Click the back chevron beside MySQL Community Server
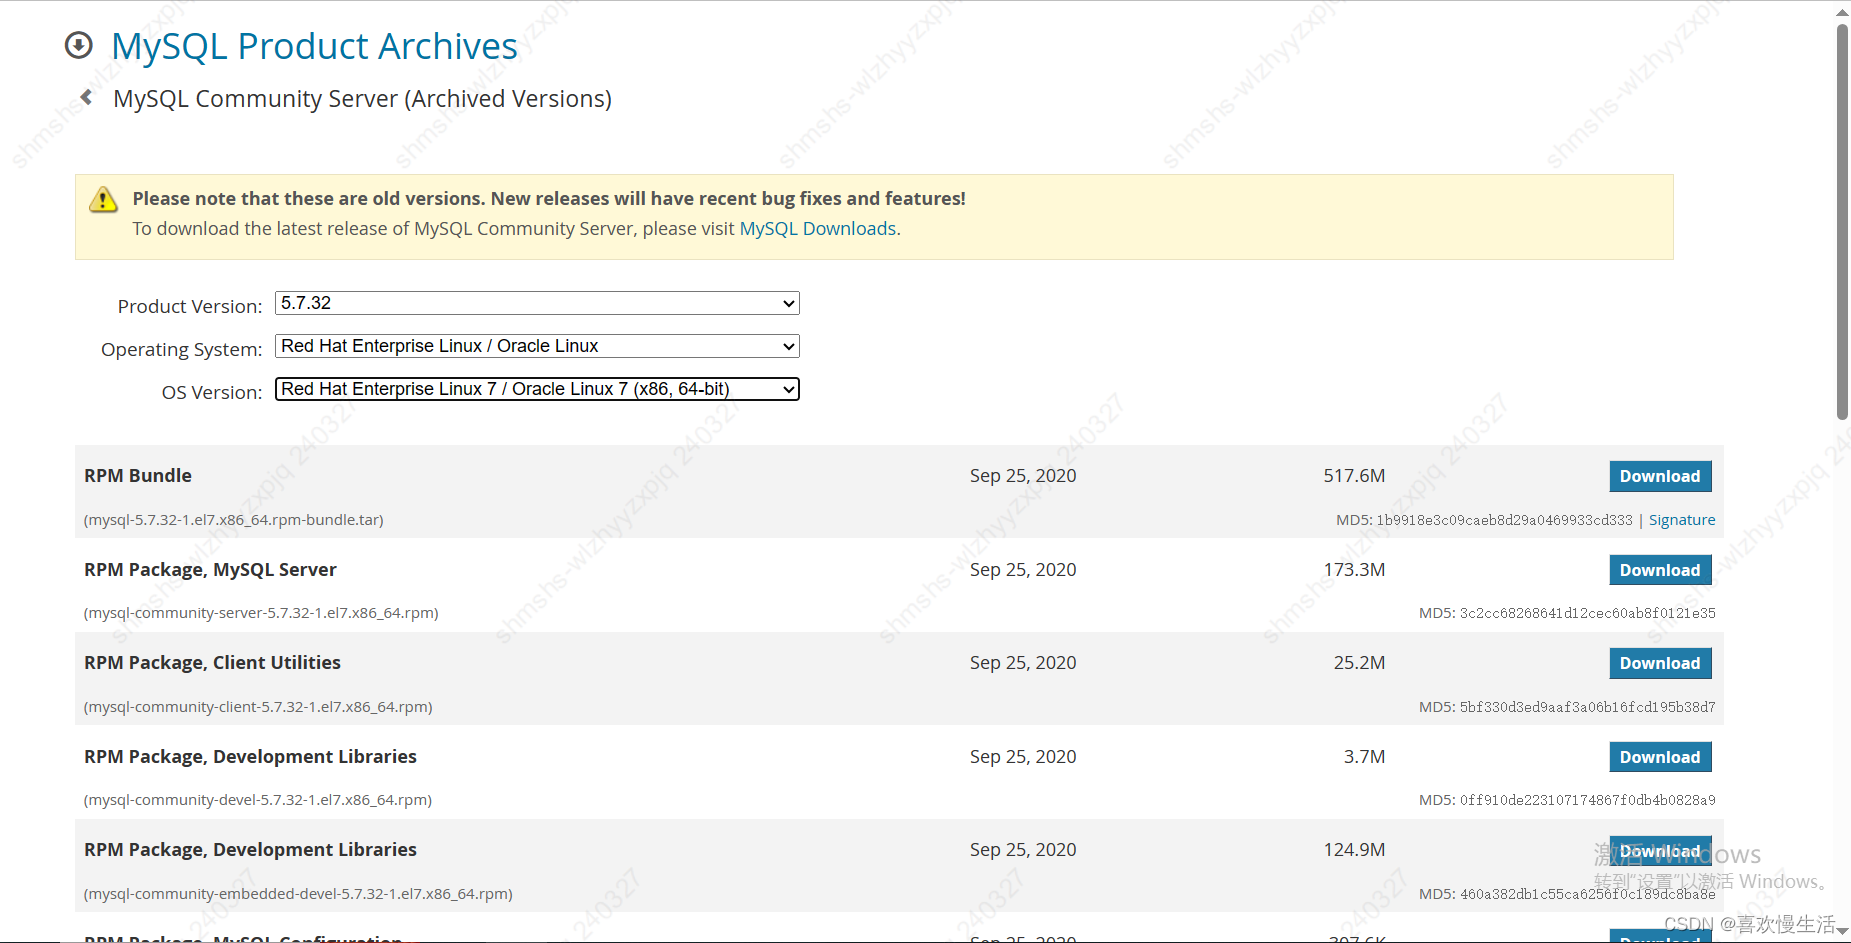Screen dimensions: 1851x943 [x=86, y=97]
